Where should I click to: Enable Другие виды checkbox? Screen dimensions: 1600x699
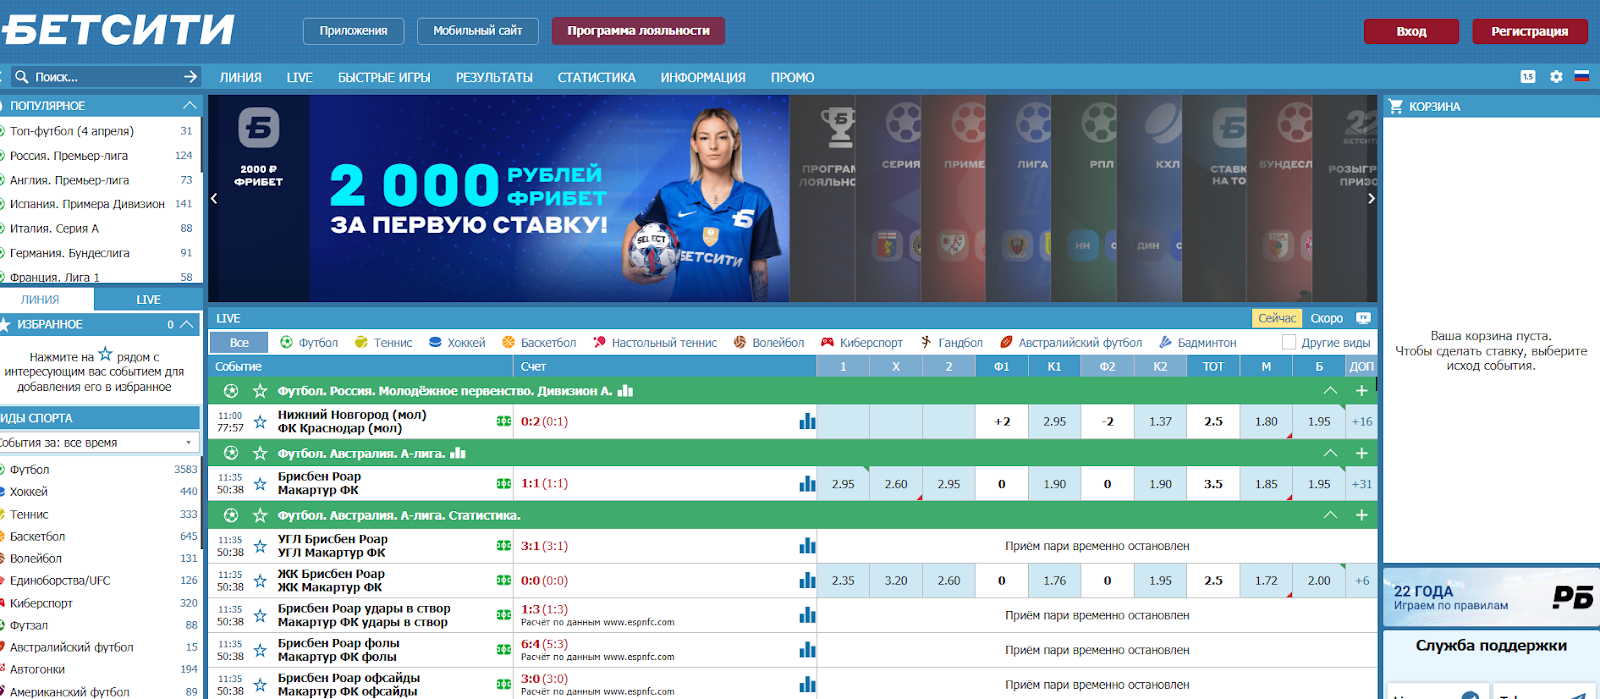pos(1289,342)
